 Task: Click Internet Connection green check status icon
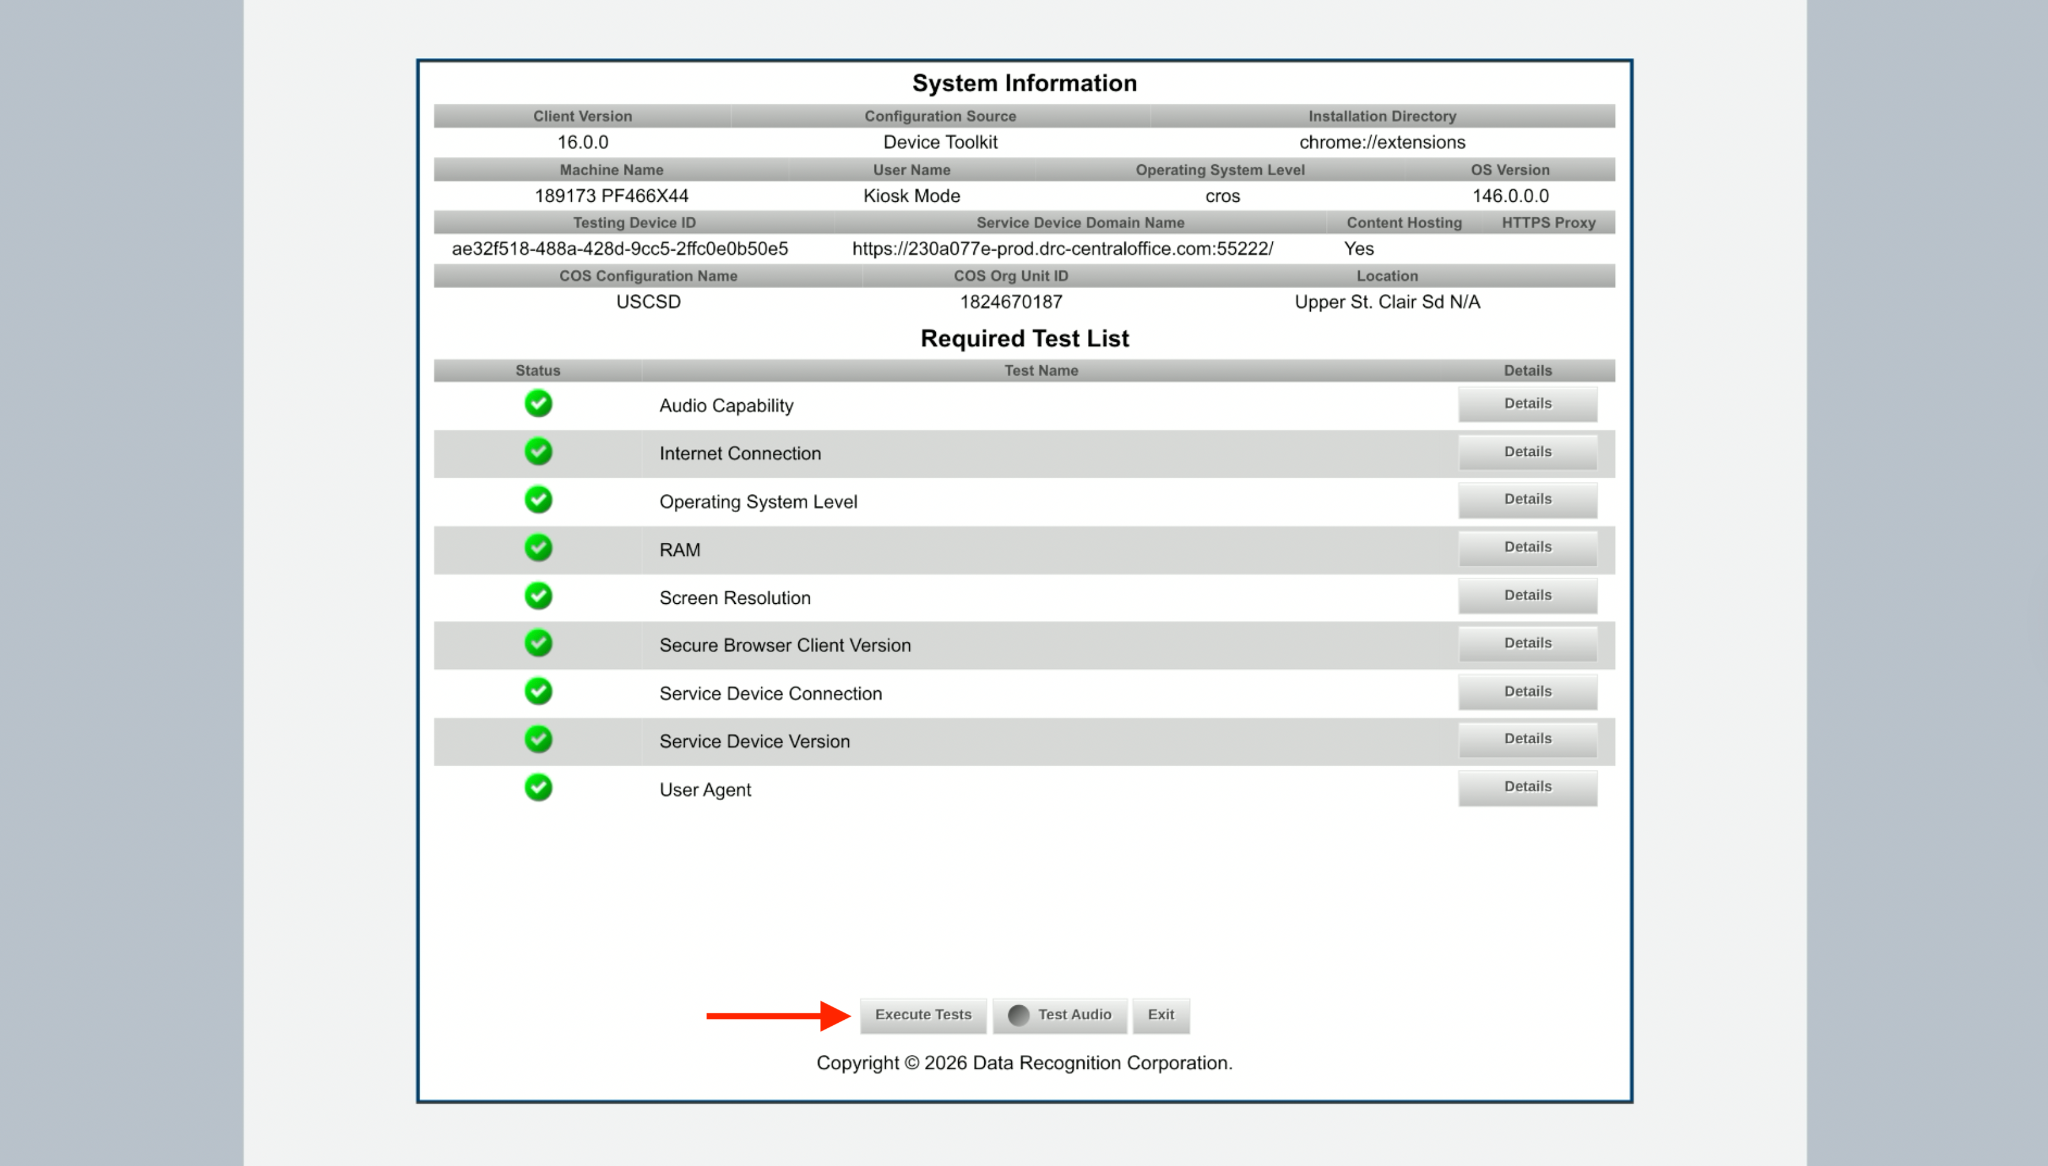538,452
